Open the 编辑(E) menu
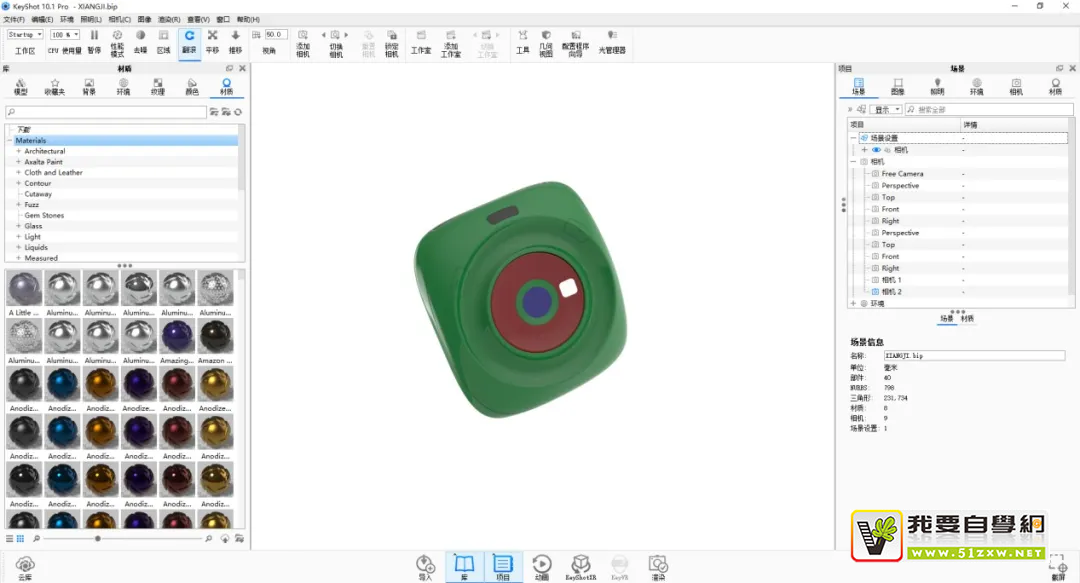The image size is (1080, 583). [42, 19]
